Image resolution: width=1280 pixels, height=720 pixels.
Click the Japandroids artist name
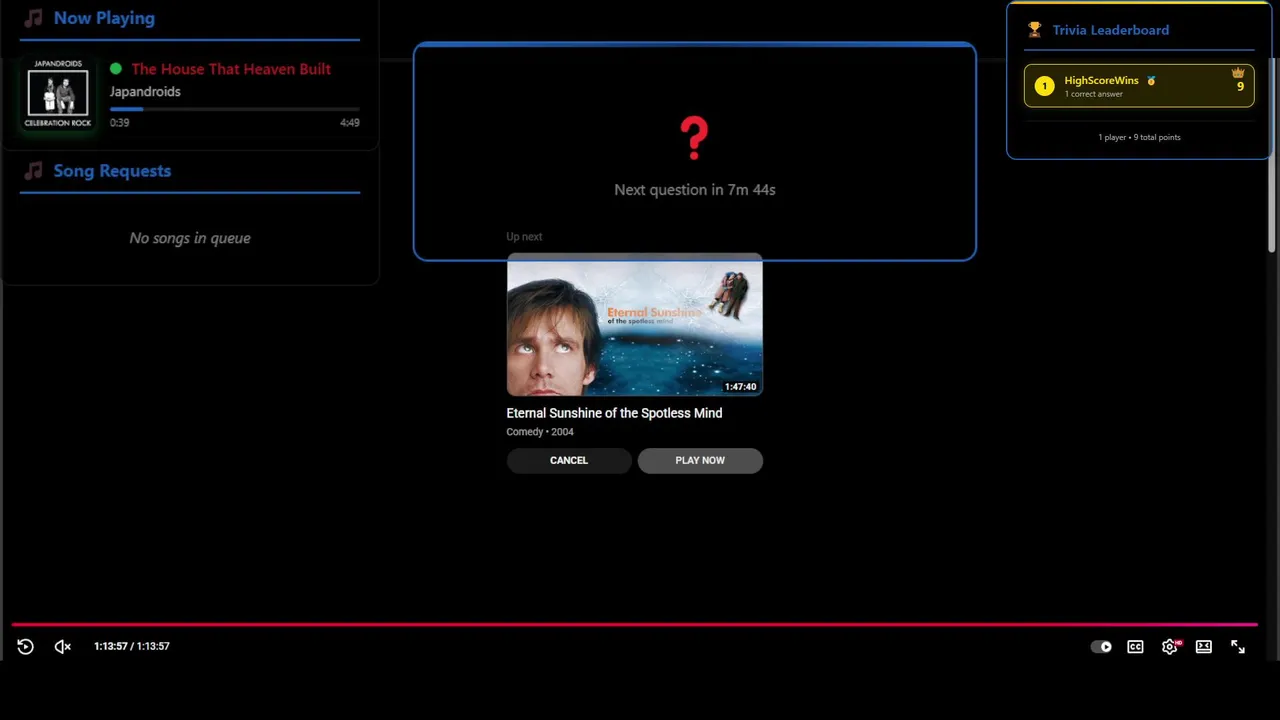pyautogui.click(x=145, y=91)
